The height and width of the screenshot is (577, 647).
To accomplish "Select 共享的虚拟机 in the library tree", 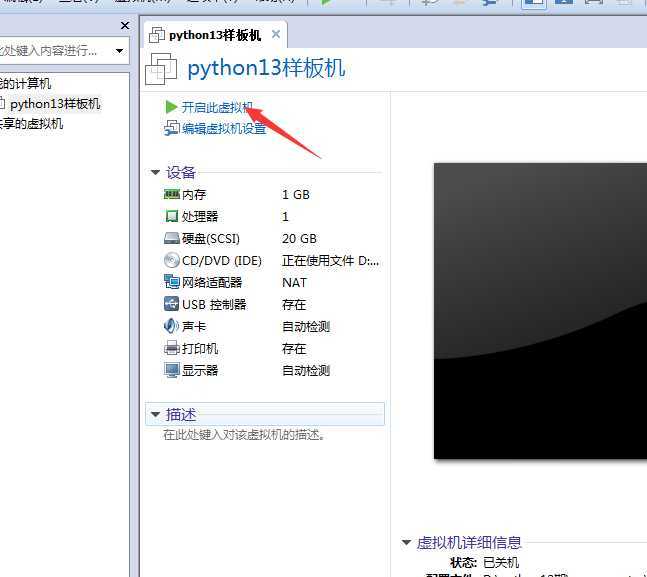I will [x=31, y=123].
